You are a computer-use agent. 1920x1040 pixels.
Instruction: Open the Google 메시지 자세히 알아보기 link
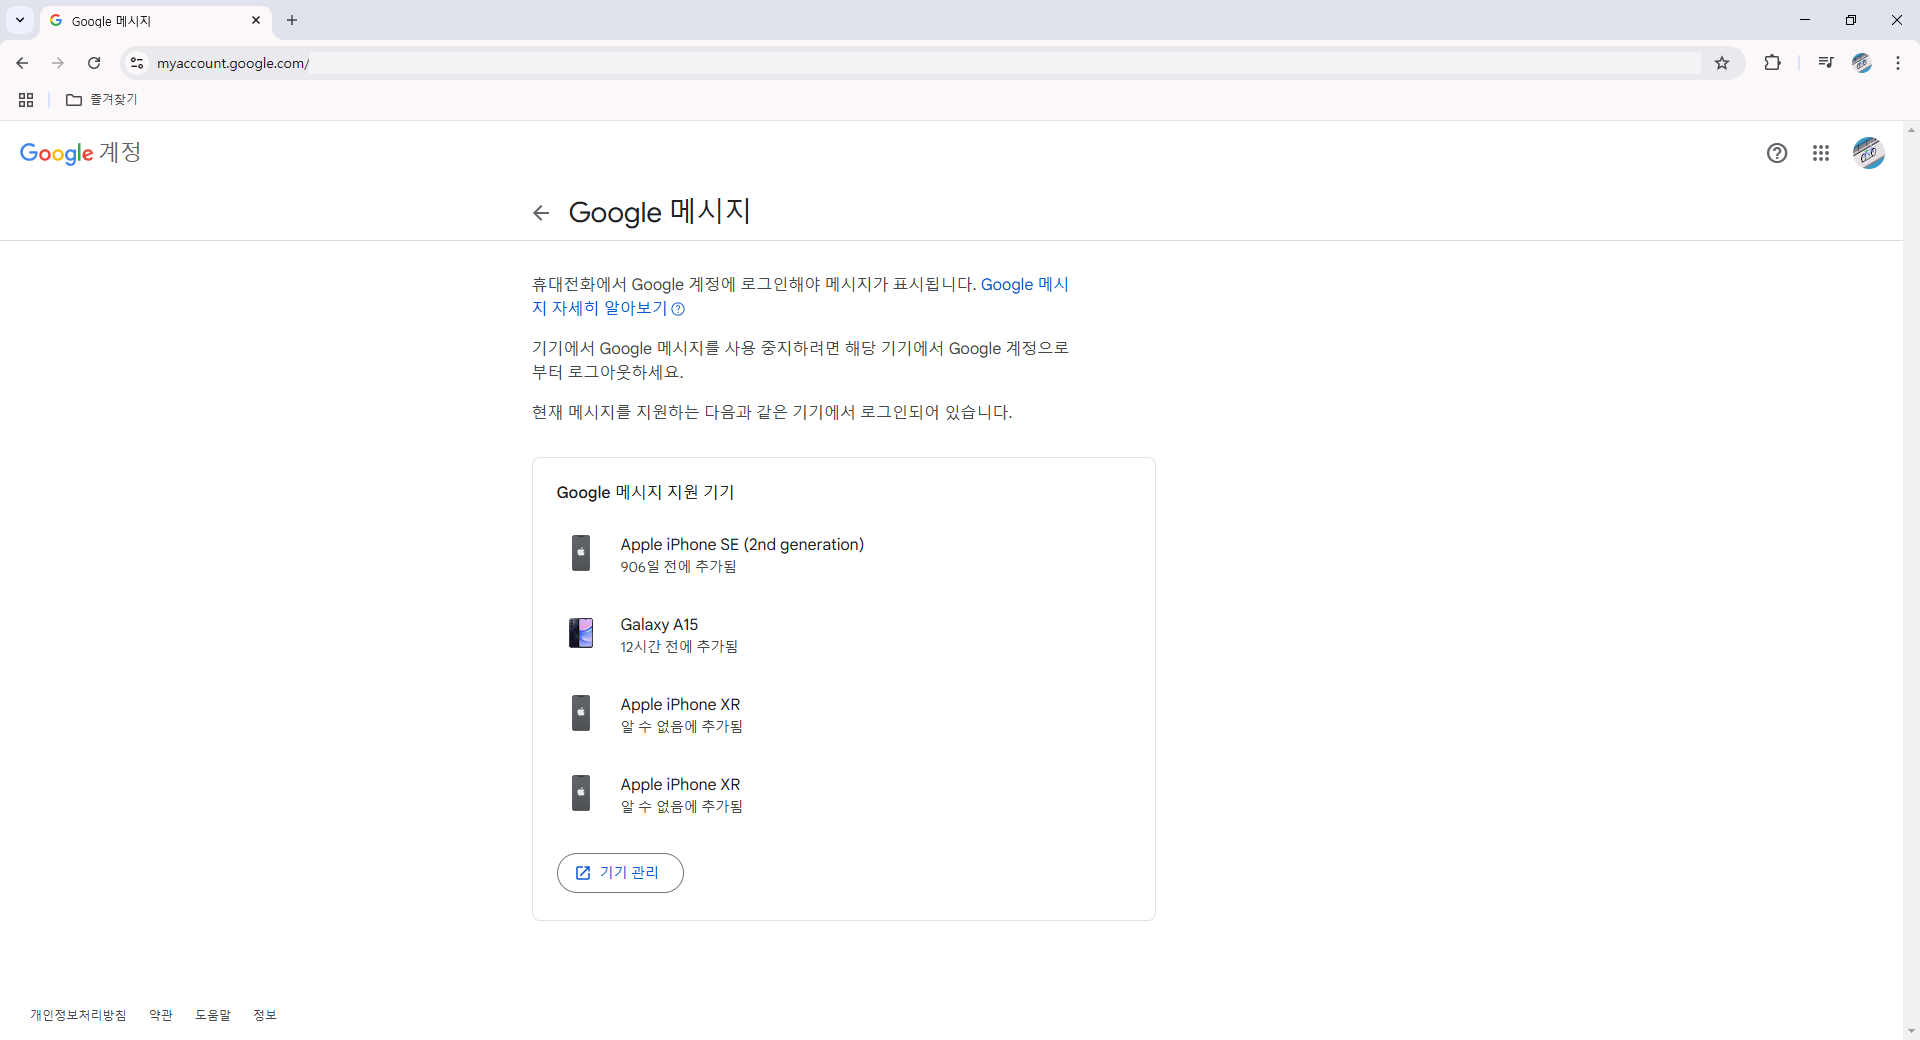point(800,296)
